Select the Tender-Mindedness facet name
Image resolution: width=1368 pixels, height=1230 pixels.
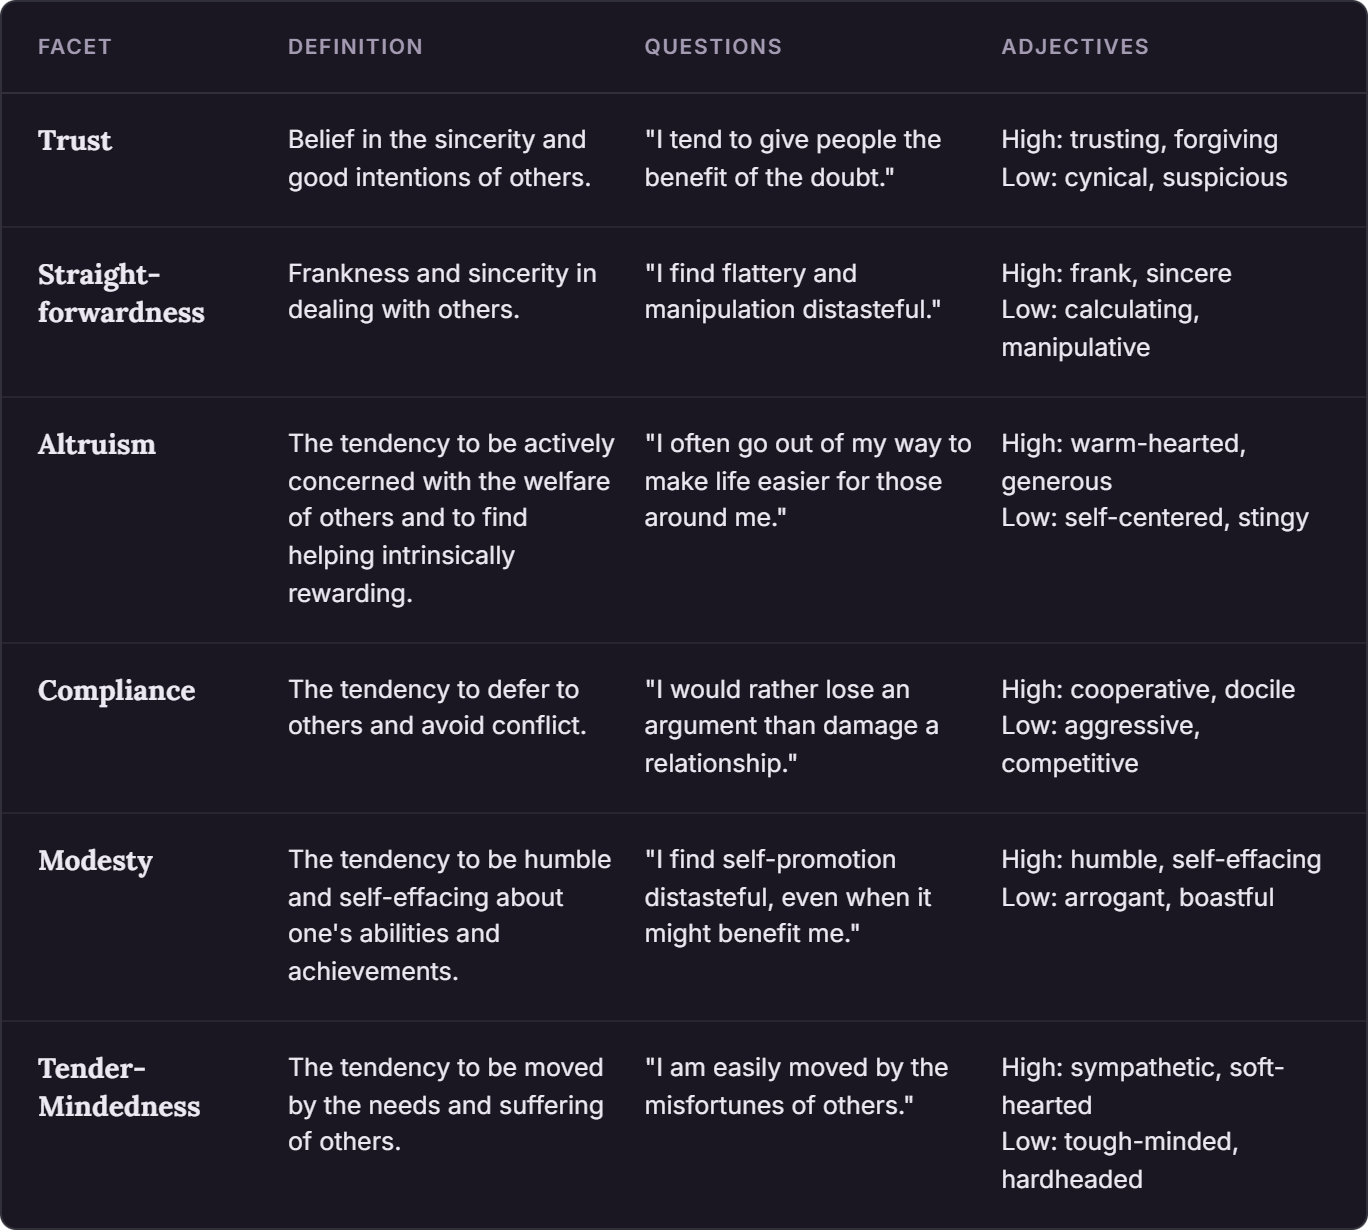[119, 1087]
